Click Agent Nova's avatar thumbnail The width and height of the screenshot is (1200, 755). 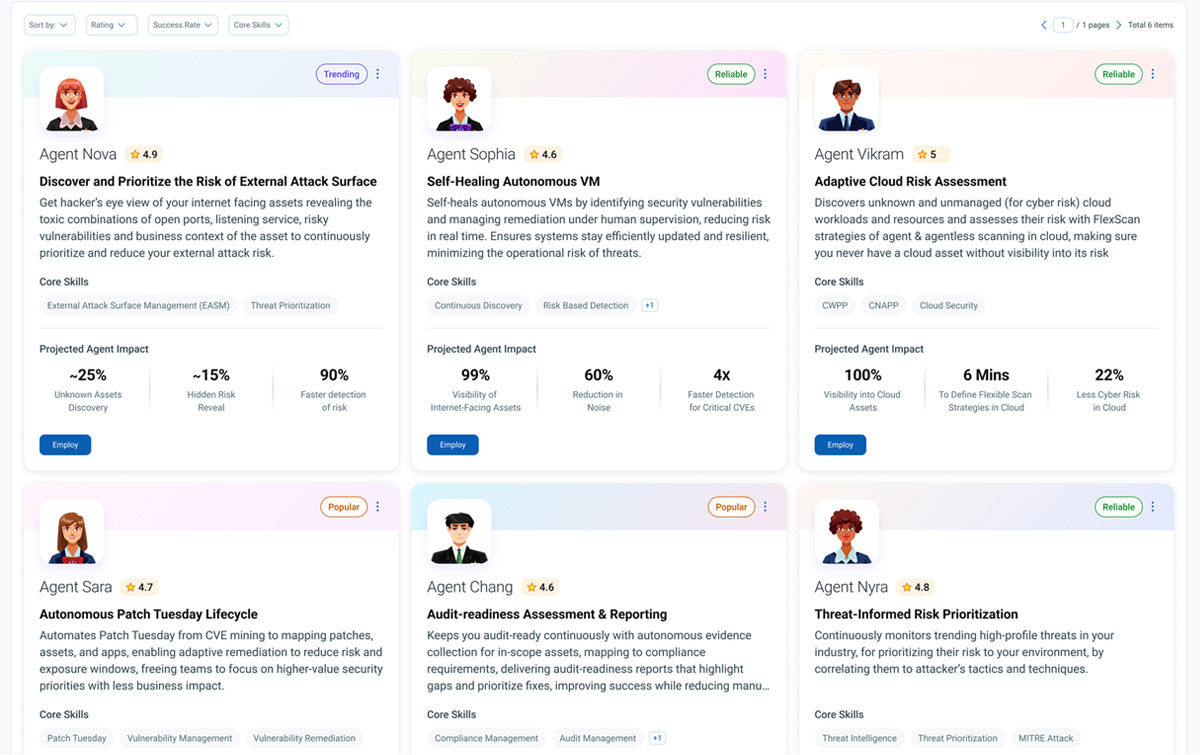71,100
